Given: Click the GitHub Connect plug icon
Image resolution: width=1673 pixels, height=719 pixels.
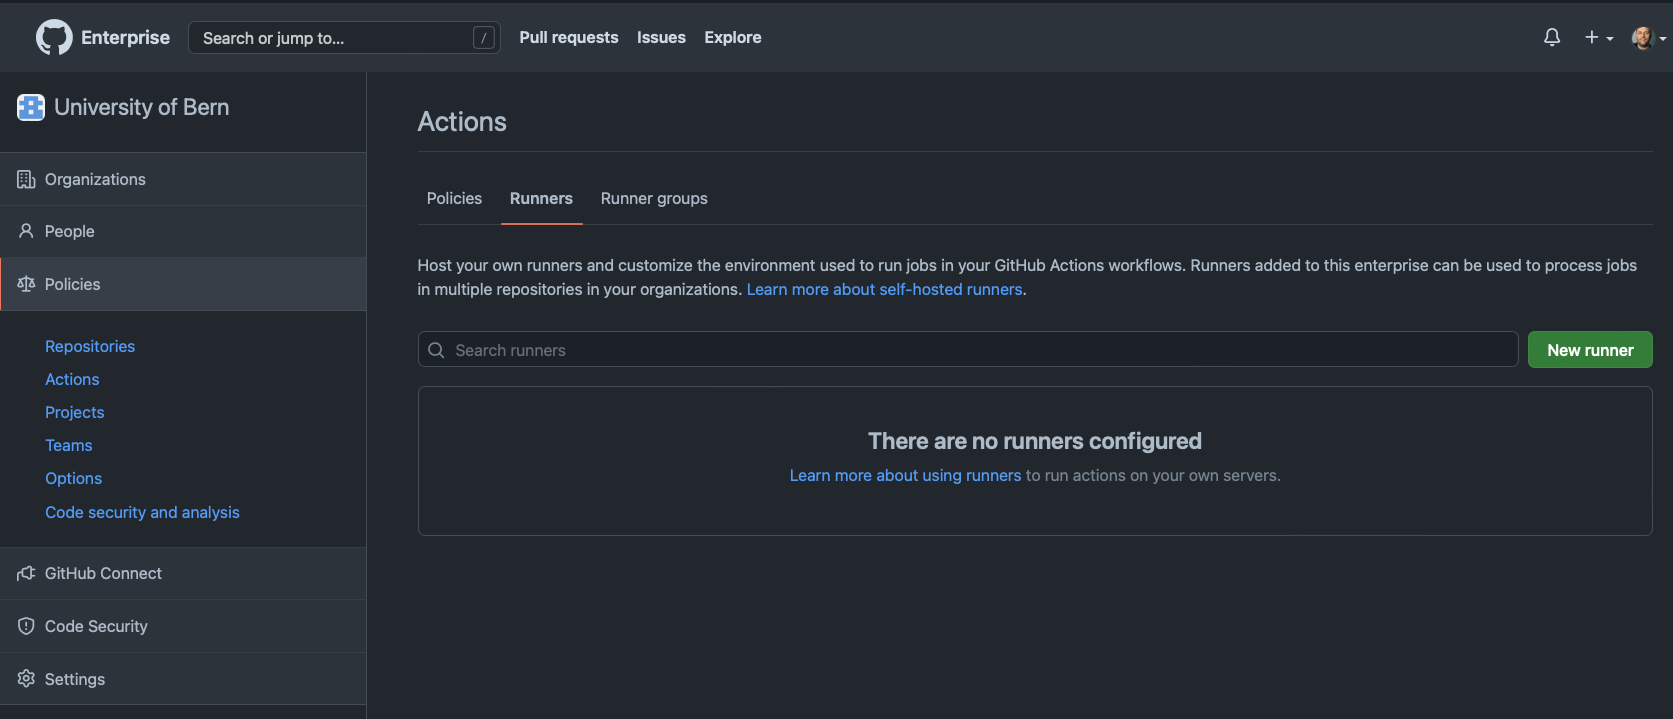Looking at the screenshot, I should click(26, 573).
